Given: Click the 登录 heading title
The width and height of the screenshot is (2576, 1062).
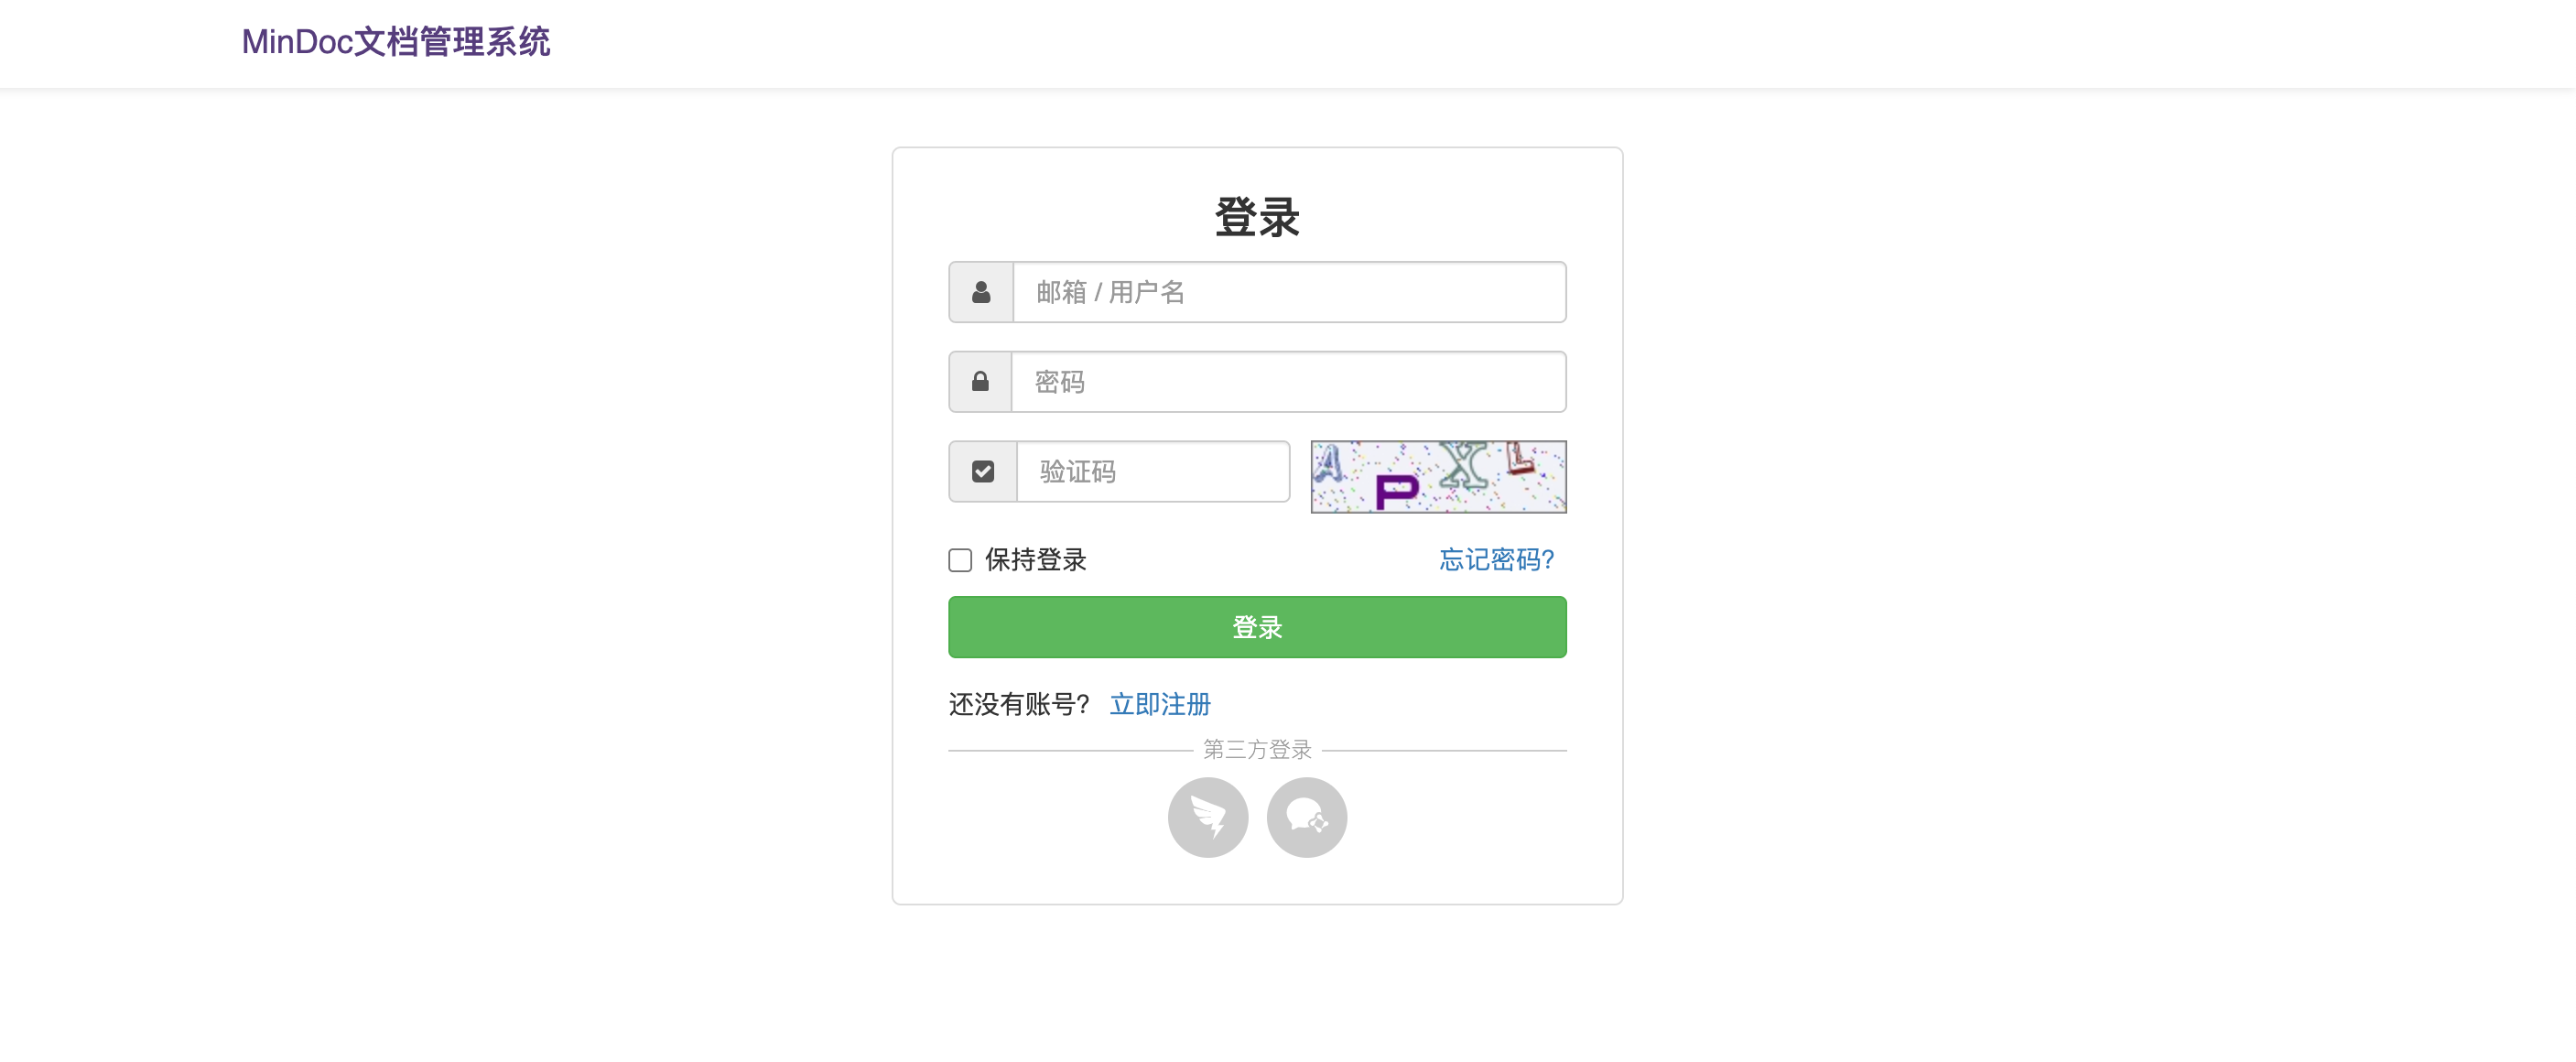Looking at the screenshot, I should [x=1256, y=217].
